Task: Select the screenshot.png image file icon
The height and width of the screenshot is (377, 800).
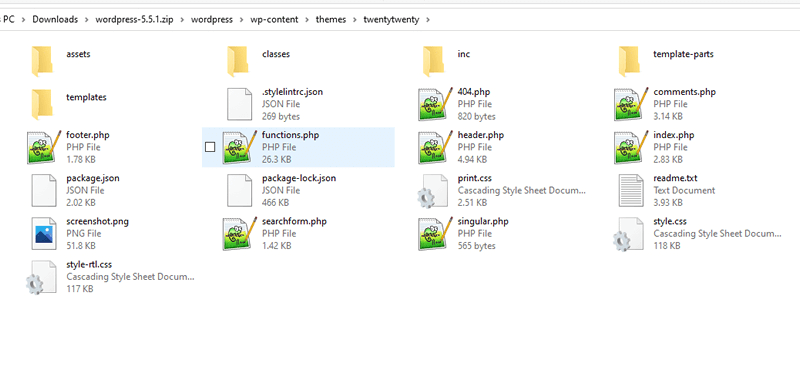Action: [x=44, y=234]
